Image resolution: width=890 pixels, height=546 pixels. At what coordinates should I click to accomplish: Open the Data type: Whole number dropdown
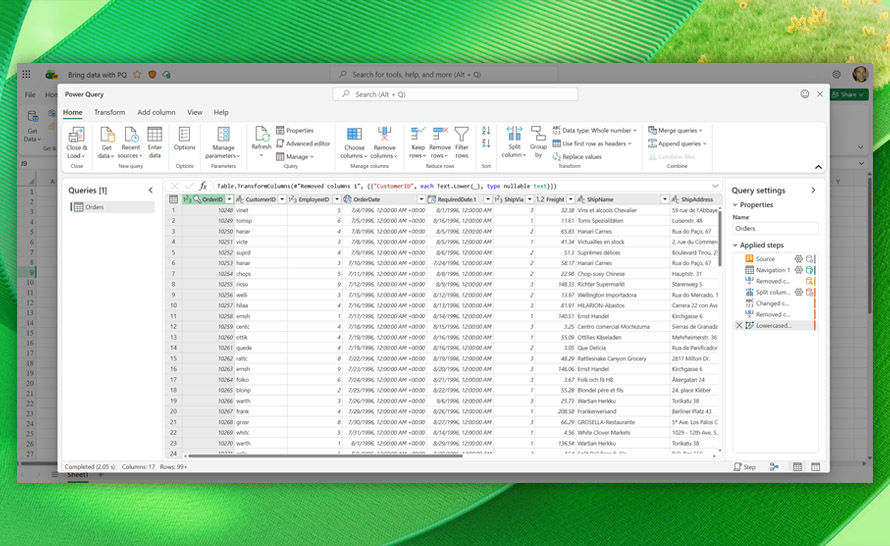[596, 130]
